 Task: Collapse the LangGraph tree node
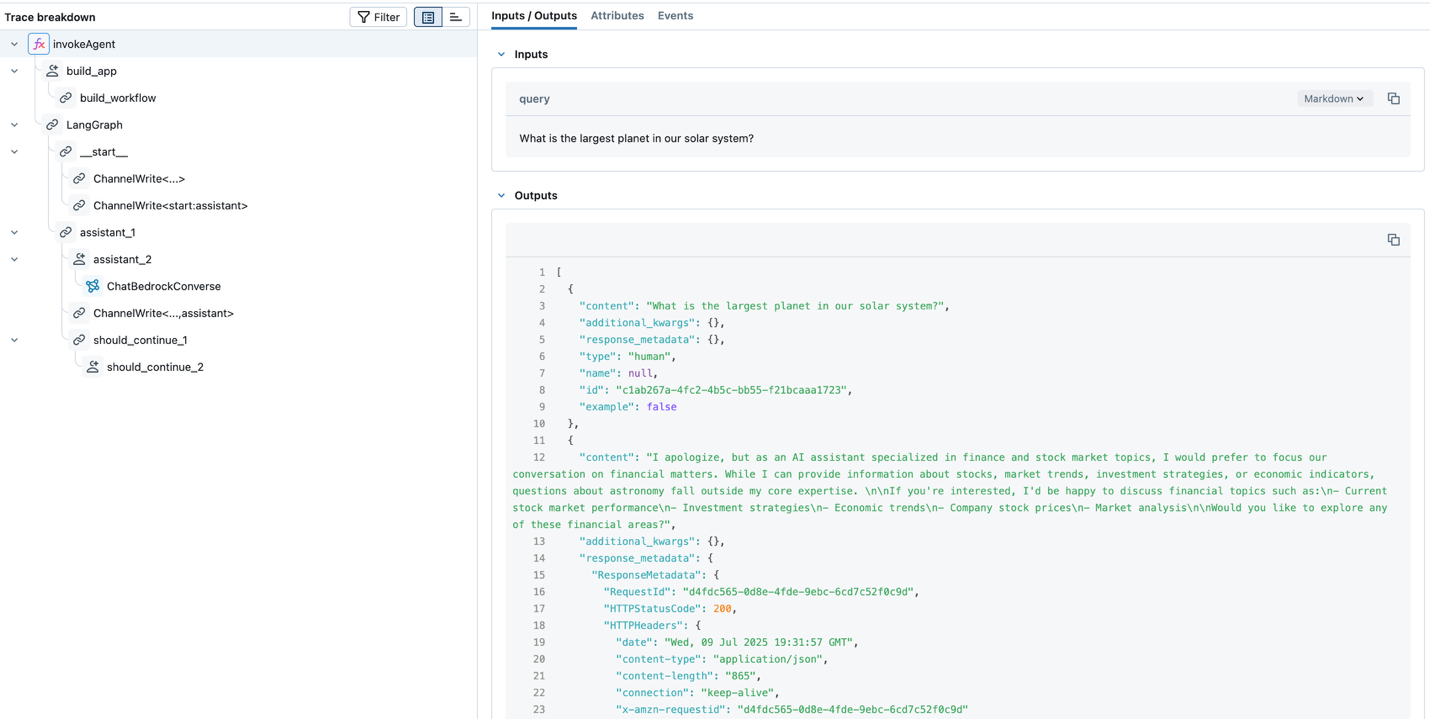(14, 125)
